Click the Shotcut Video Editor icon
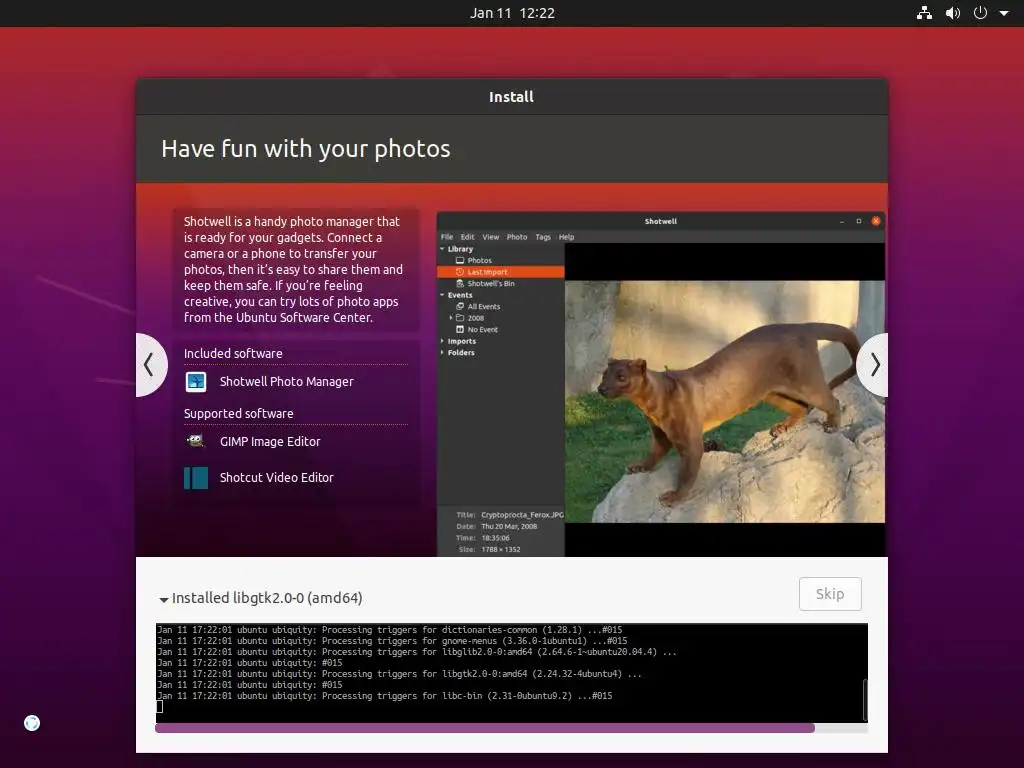Screen dimensions: 1024x768 196,478
